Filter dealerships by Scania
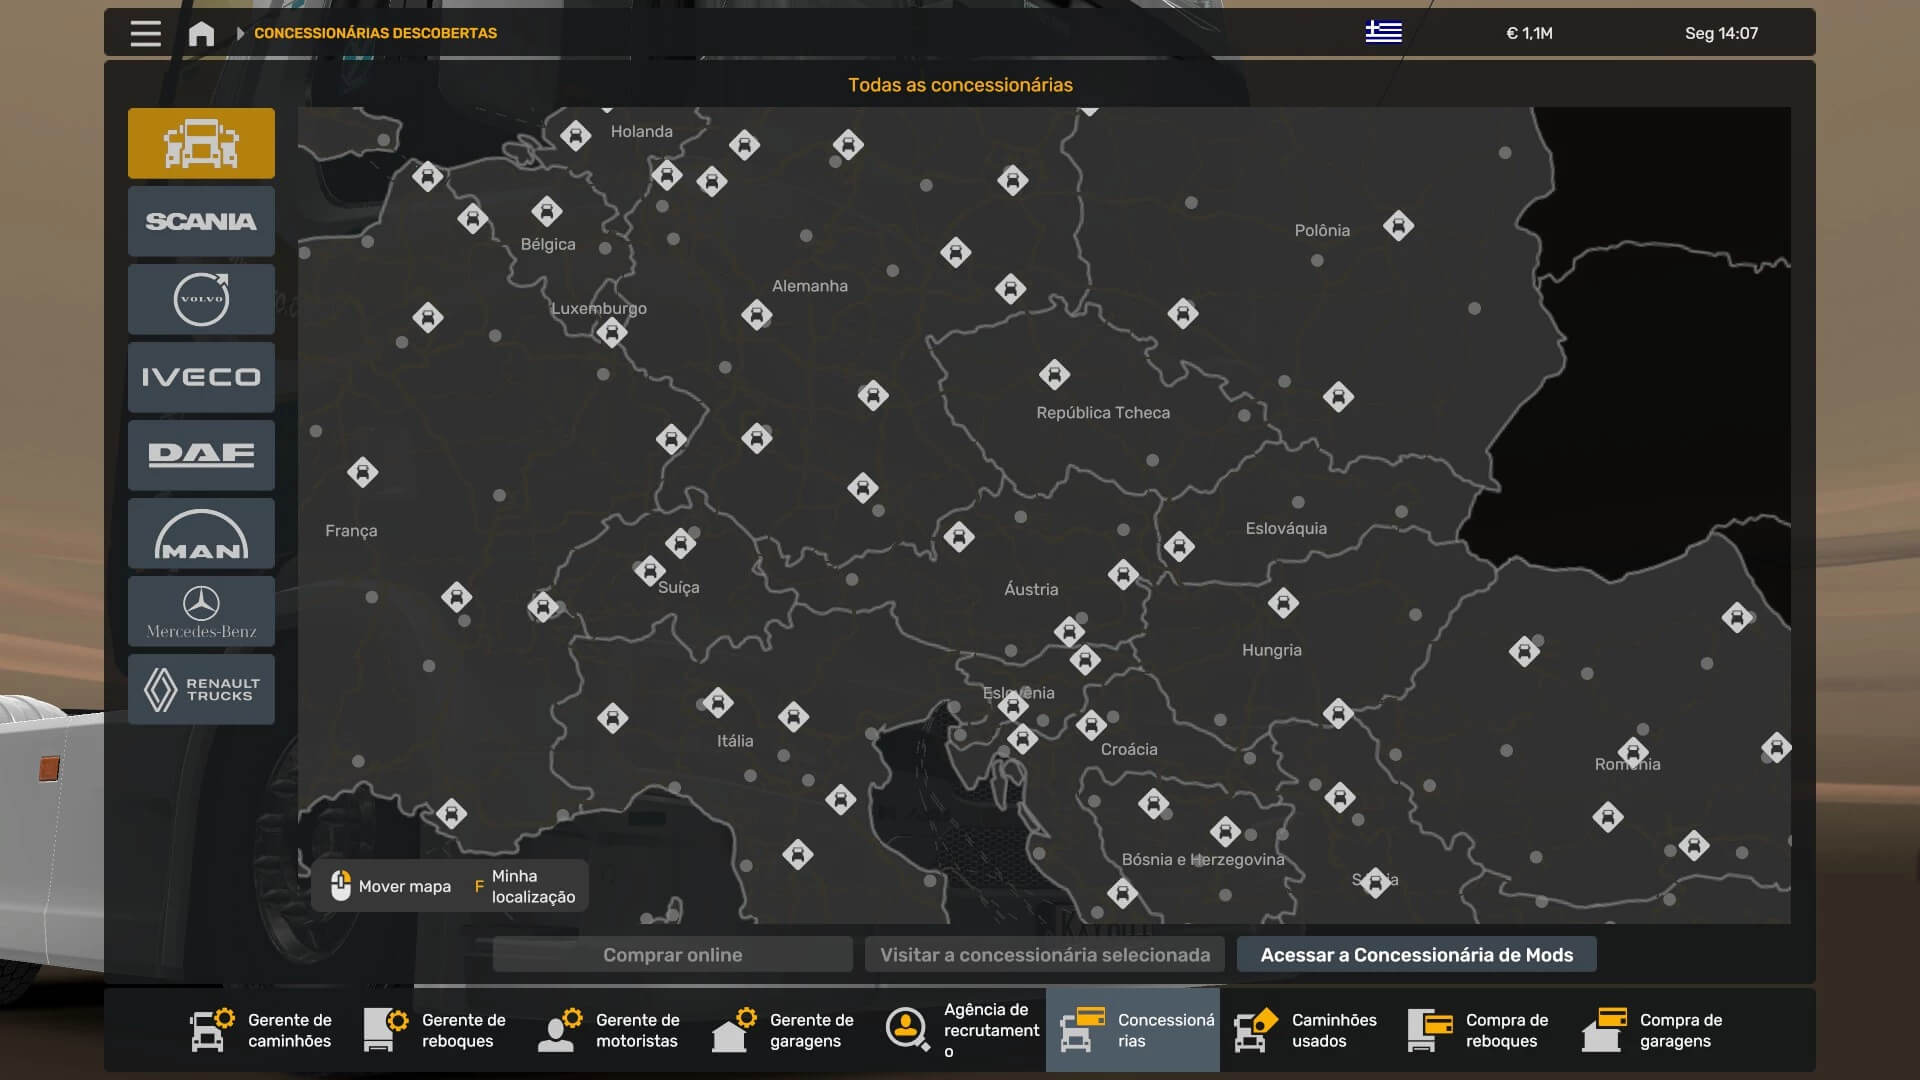1920x1080 pixels. 201,221
